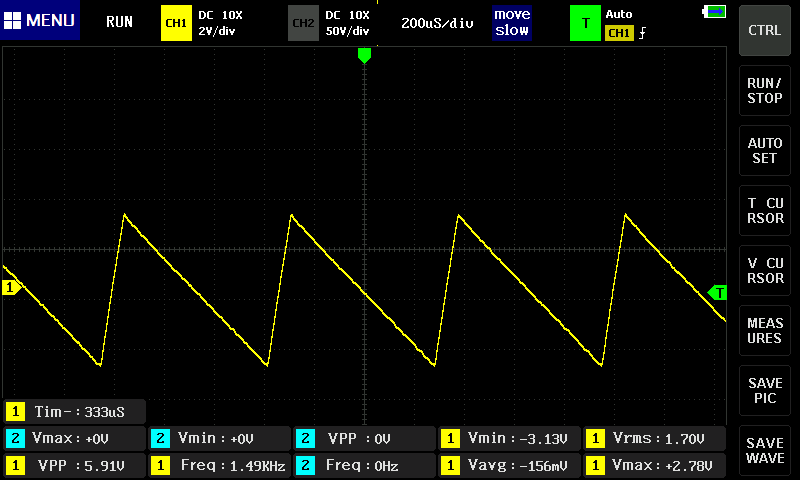Toggle the gray CH2 channel indicator

pos(303,22)
